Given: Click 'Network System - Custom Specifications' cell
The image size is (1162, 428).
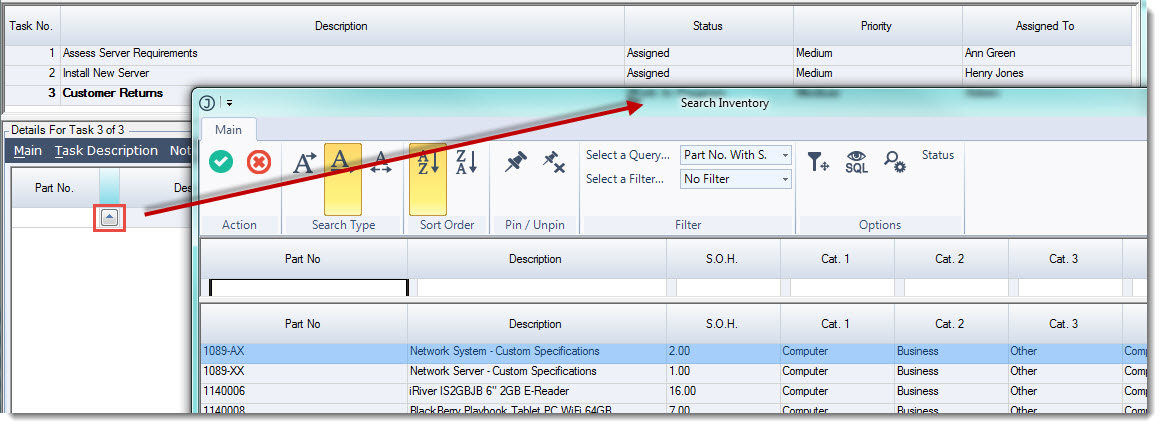Looking at the screenshot, I should (x=536, y=351).
